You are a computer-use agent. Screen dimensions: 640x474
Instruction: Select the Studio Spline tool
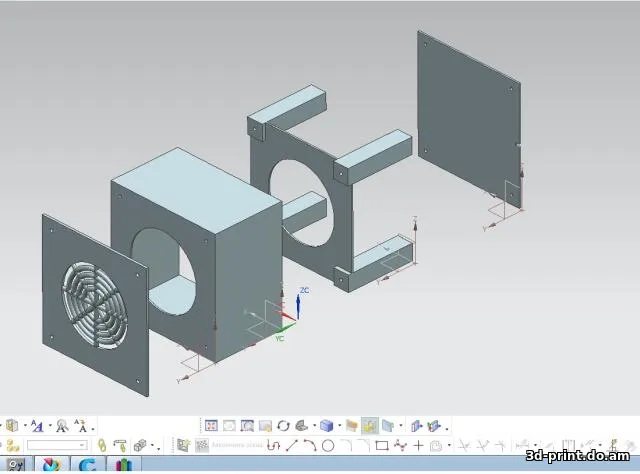coord(400,445)
